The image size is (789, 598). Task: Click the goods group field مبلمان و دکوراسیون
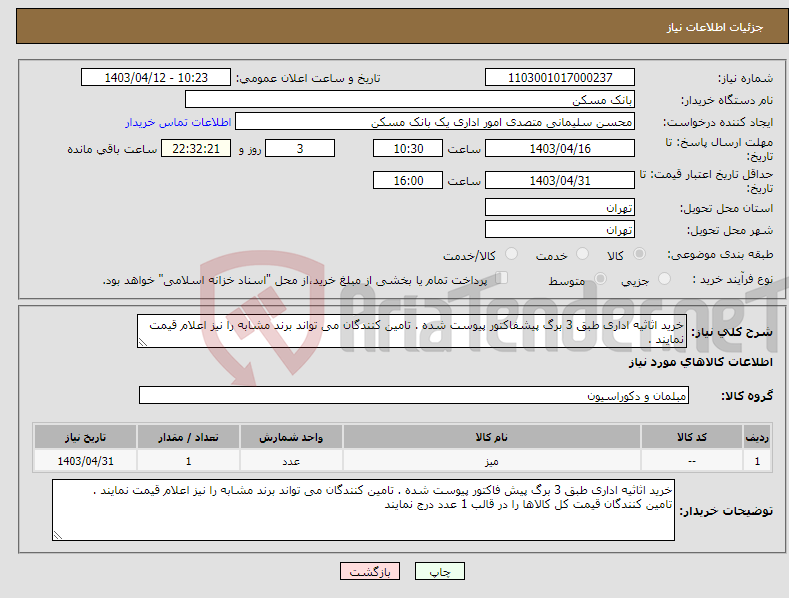414,395
